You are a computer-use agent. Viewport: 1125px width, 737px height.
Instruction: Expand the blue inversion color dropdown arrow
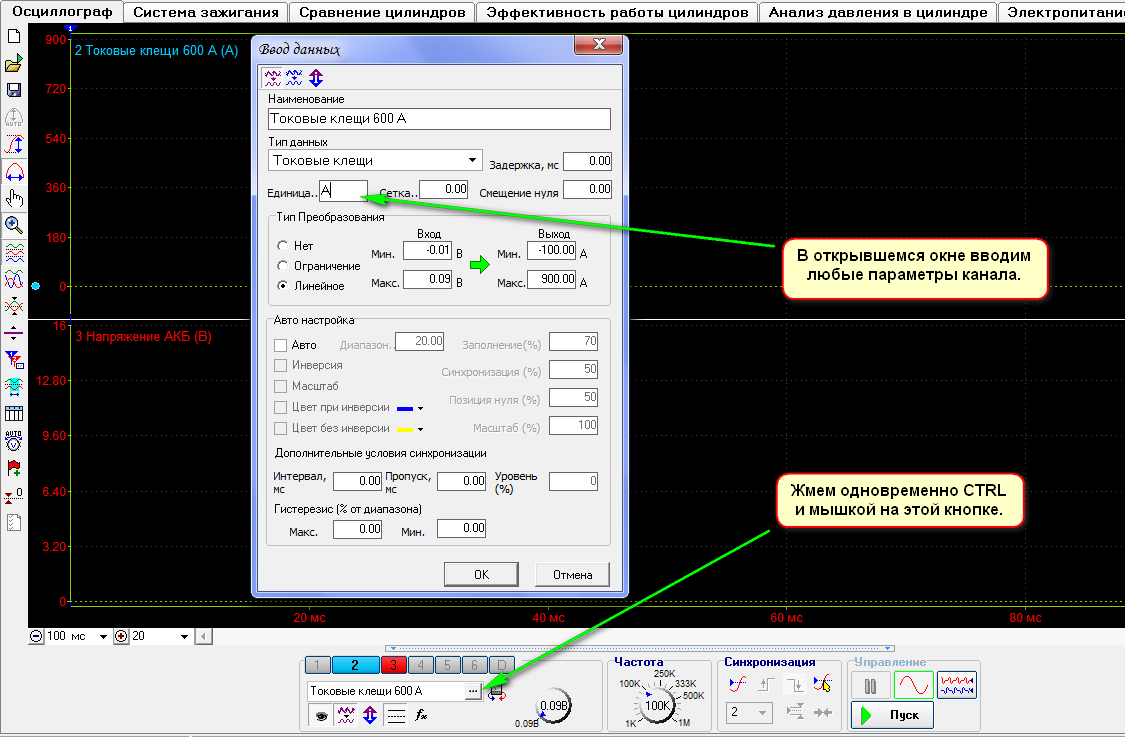pos(420,408)
